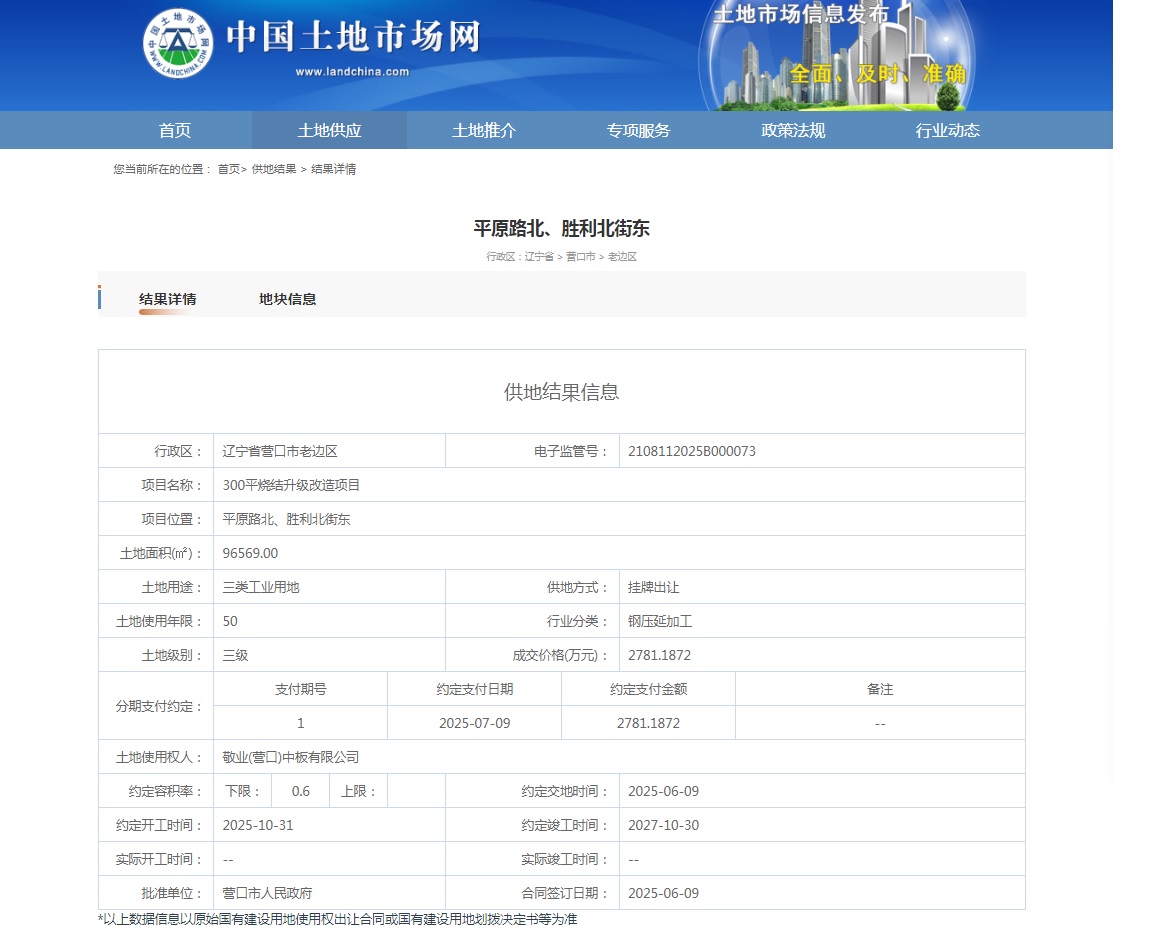
Task: Click the 容积率 lower limit value 0.6
Action: point(300,791)
